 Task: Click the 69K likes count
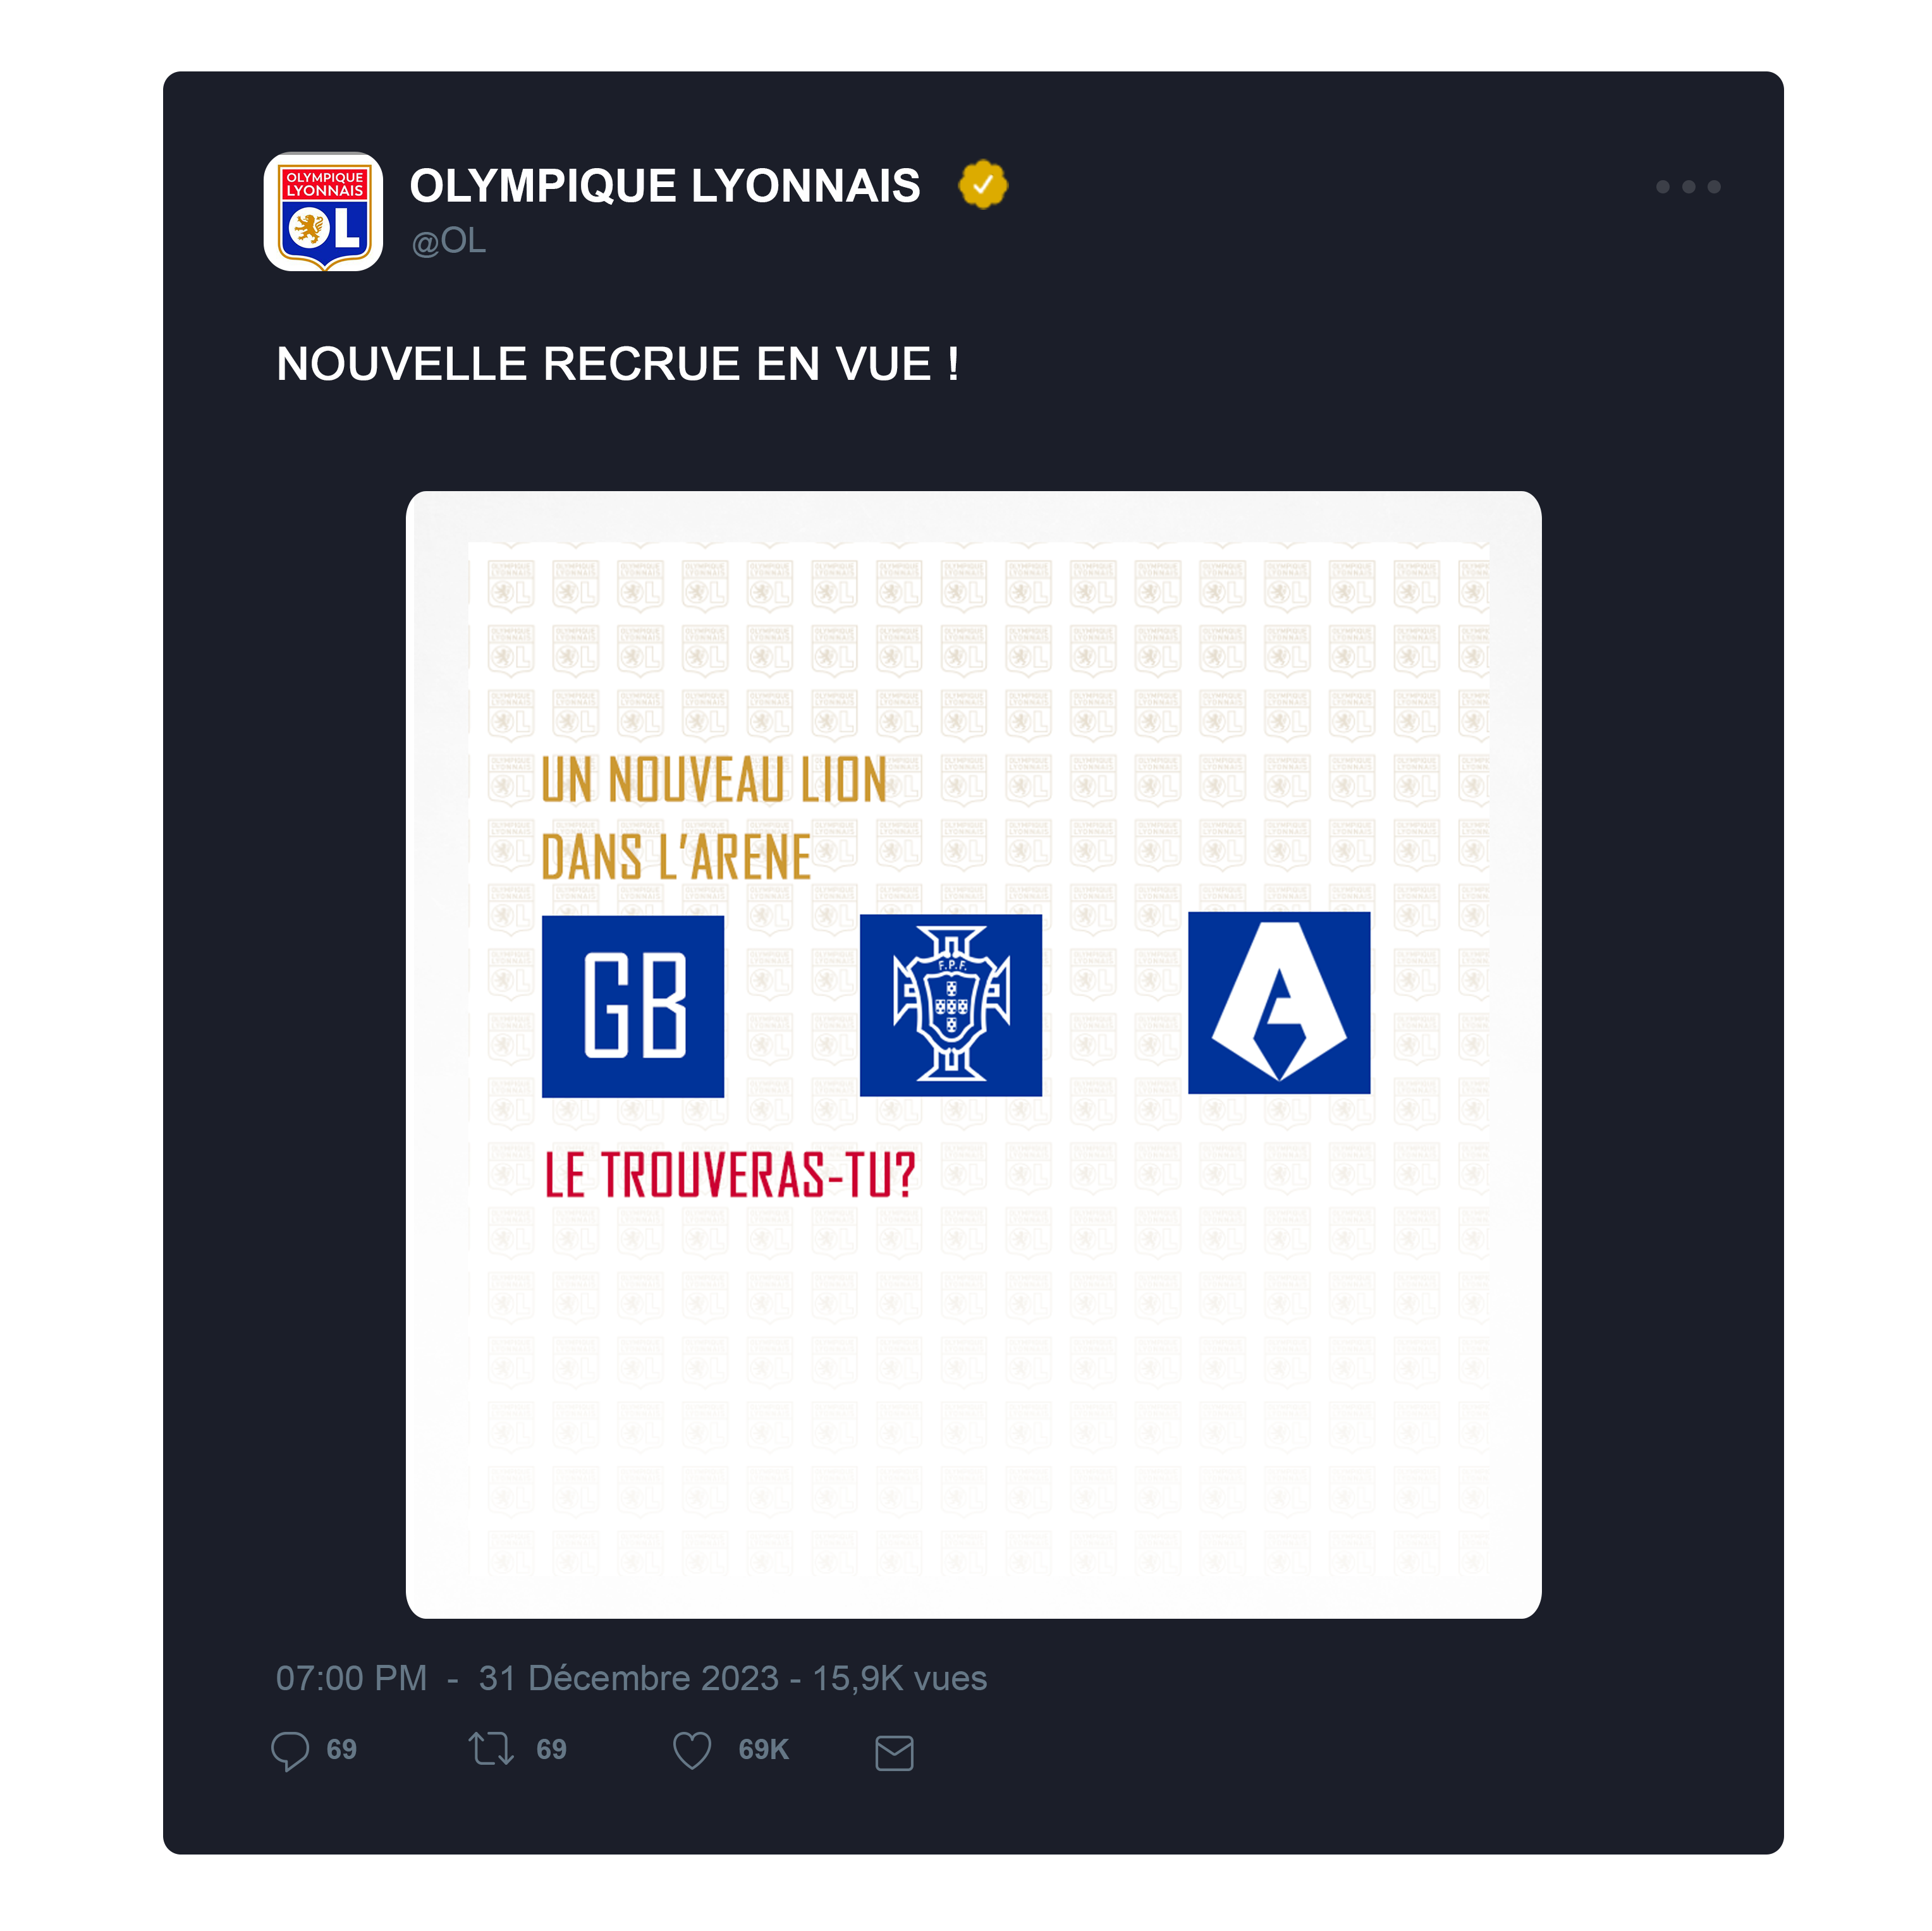point(764,1749)
